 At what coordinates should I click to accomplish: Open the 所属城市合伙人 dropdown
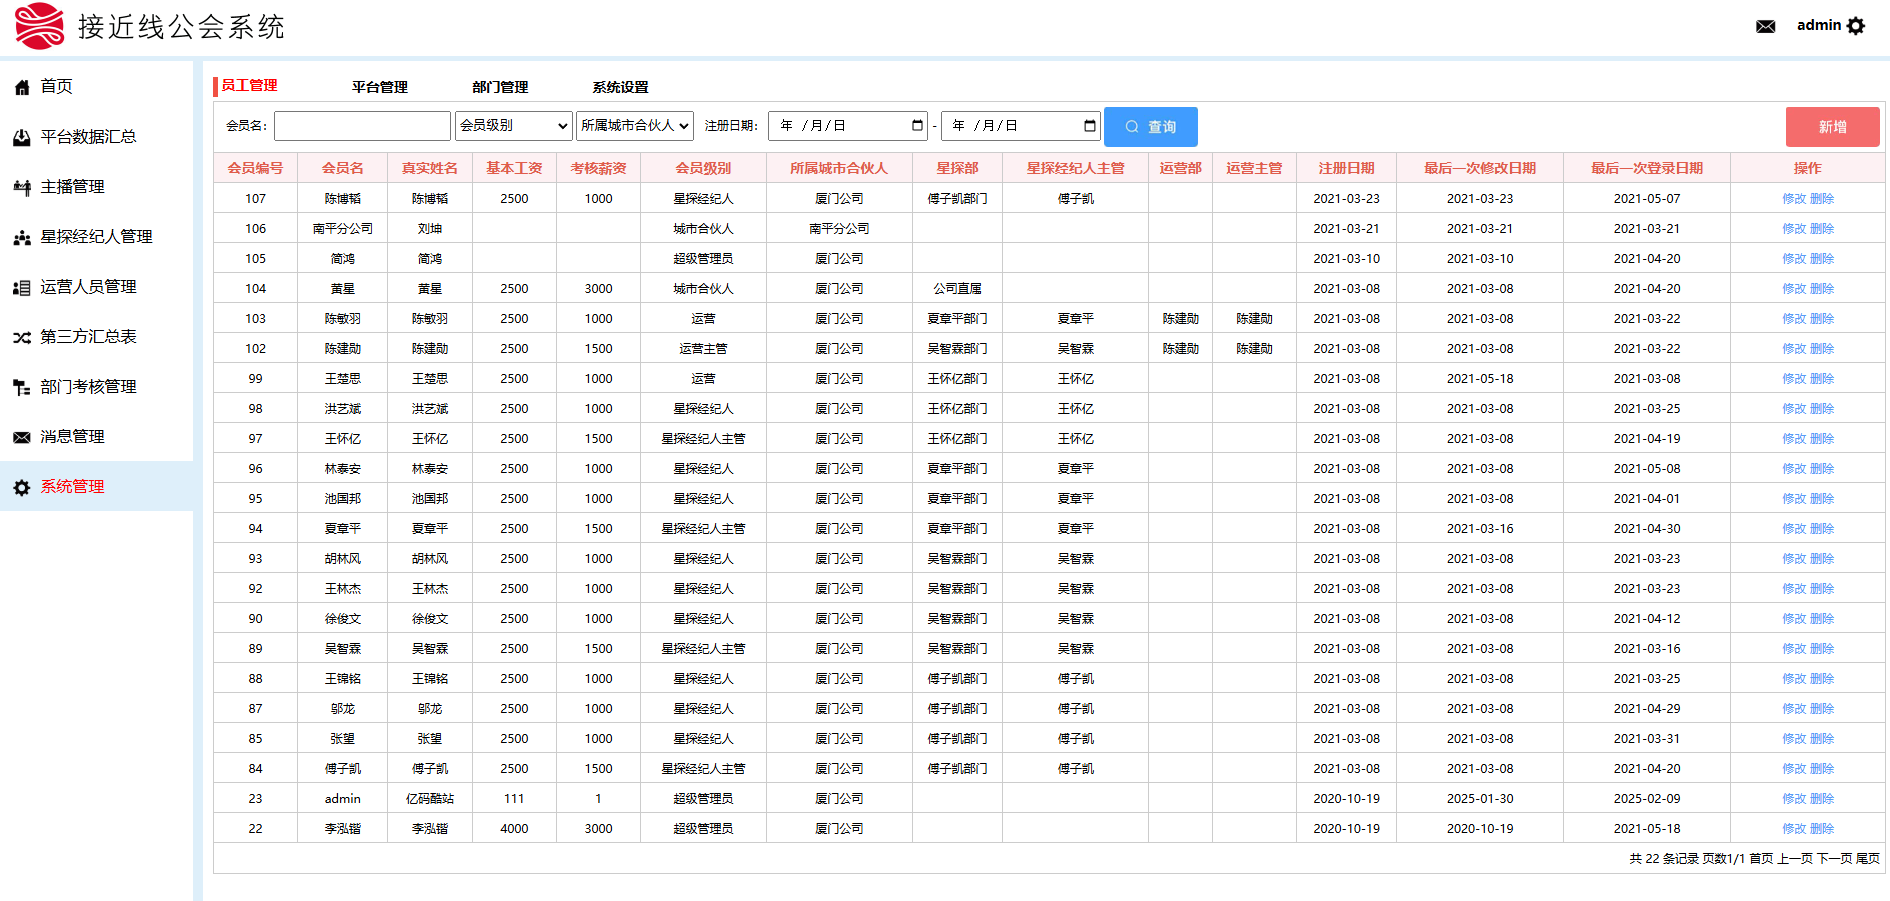point(635,125)
